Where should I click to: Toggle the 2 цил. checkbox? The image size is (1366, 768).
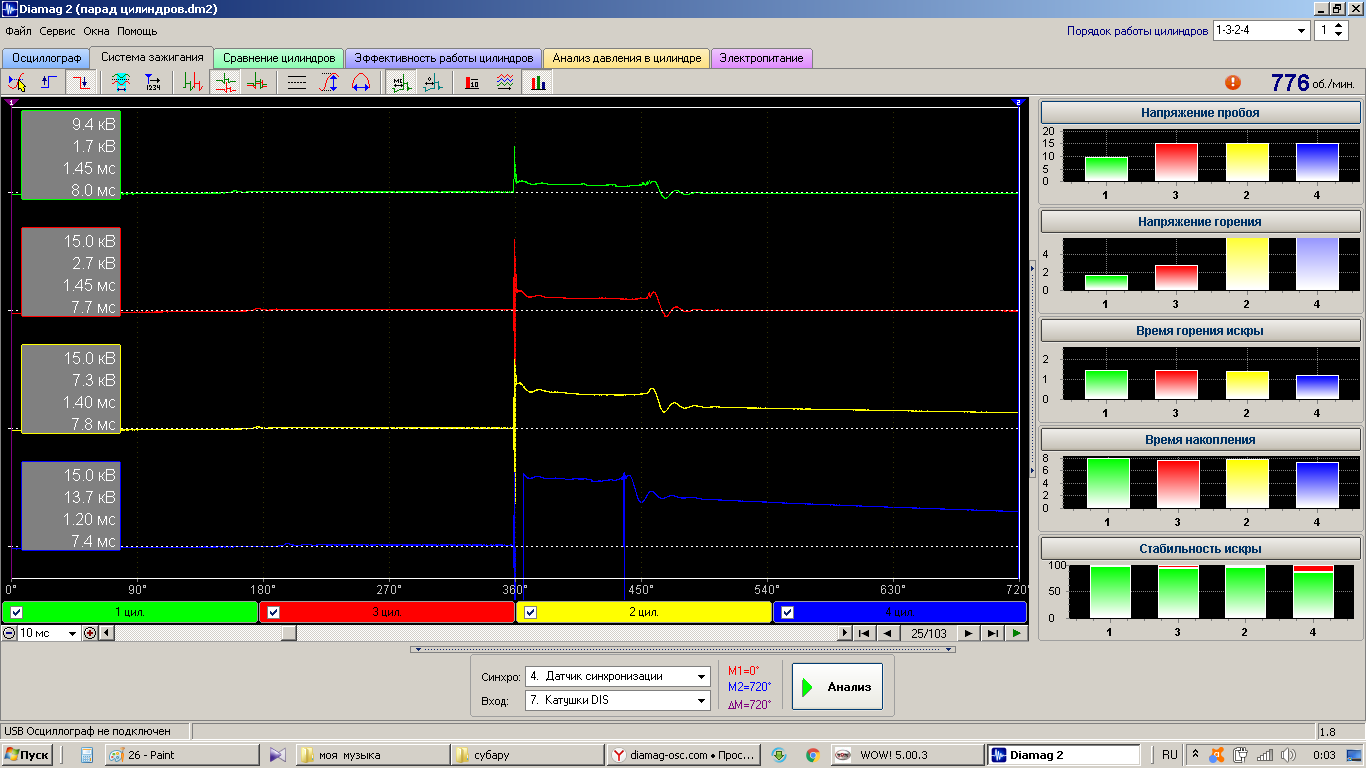530,613
